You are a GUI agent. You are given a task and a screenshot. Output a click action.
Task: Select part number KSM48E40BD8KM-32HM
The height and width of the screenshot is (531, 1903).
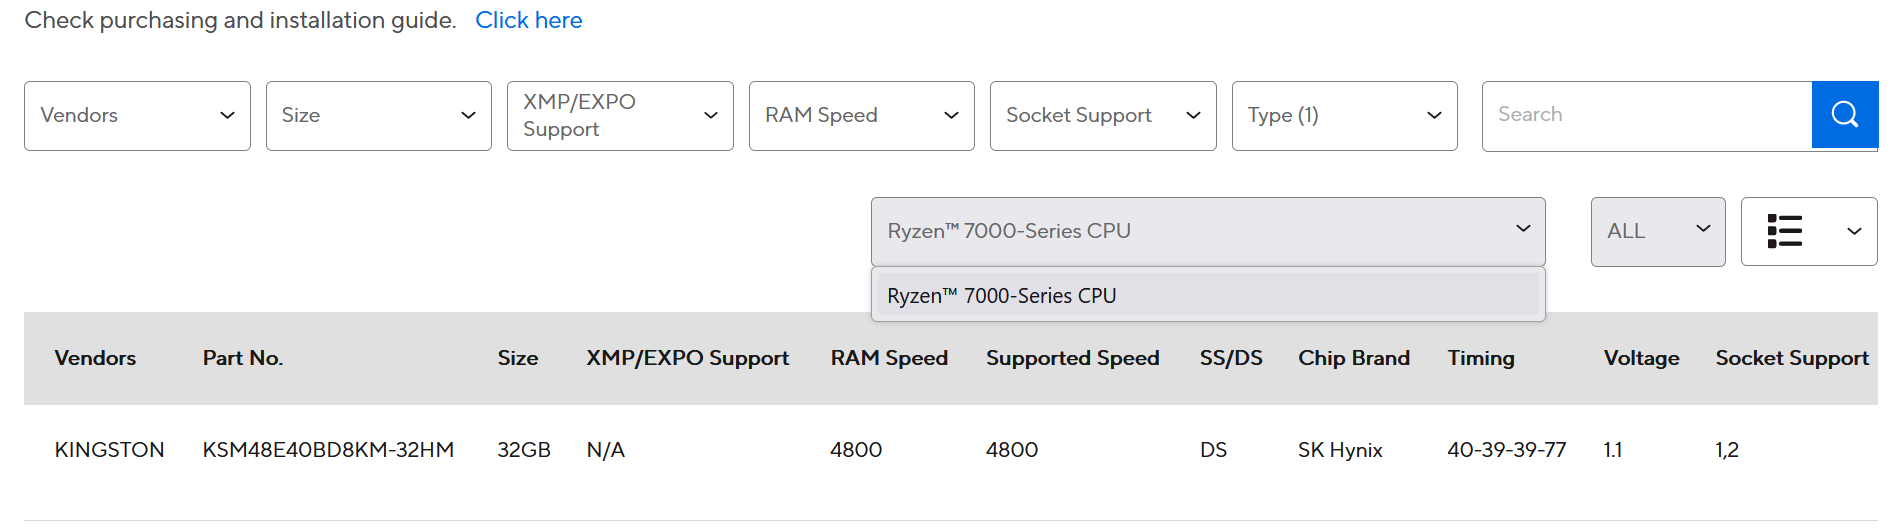328,450
